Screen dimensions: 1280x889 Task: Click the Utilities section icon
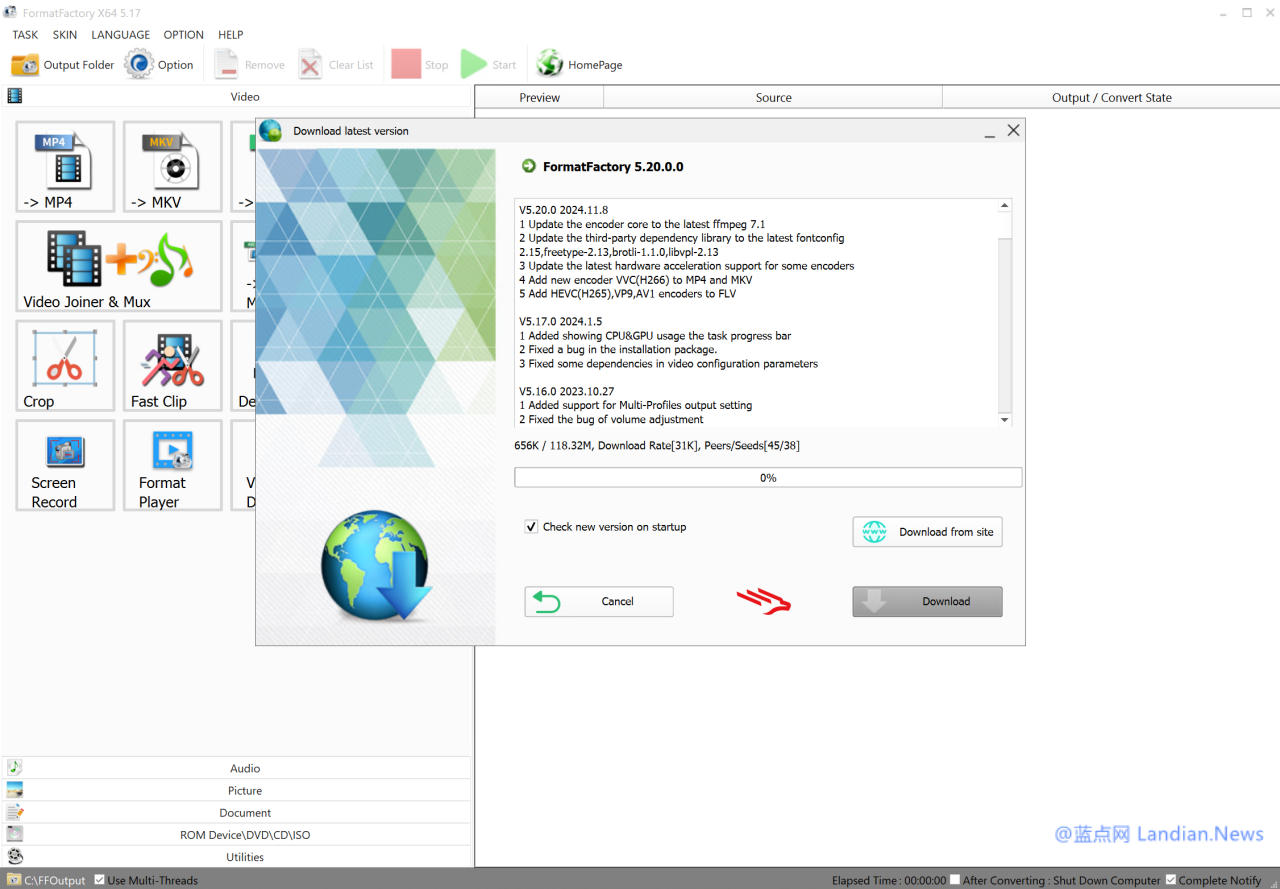14,856
